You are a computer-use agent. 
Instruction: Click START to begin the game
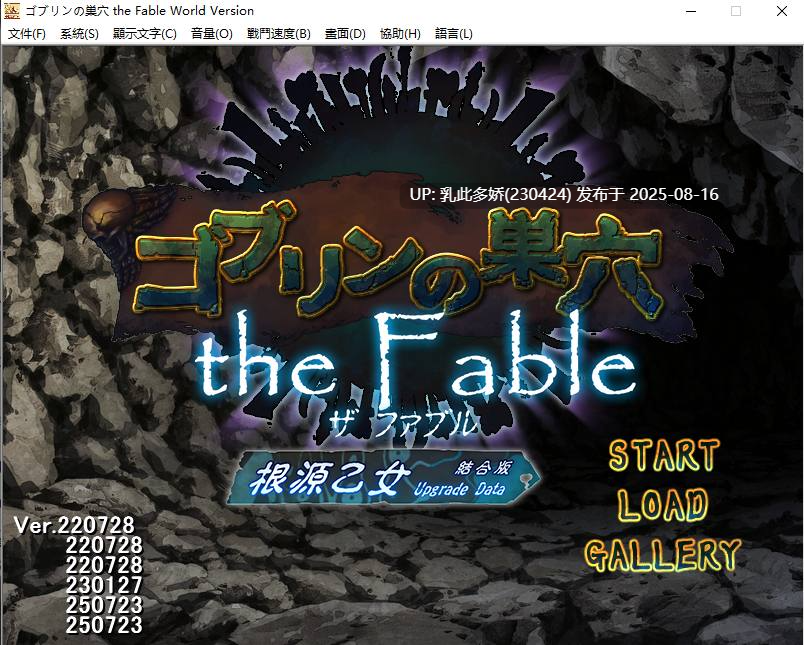[664, 455]
